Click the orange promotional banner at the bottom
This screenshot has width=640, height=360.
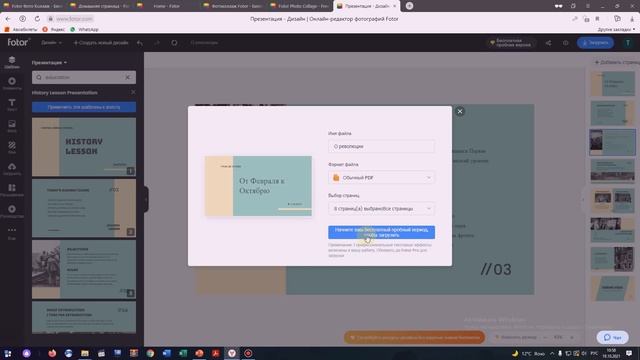click(414, 338)
